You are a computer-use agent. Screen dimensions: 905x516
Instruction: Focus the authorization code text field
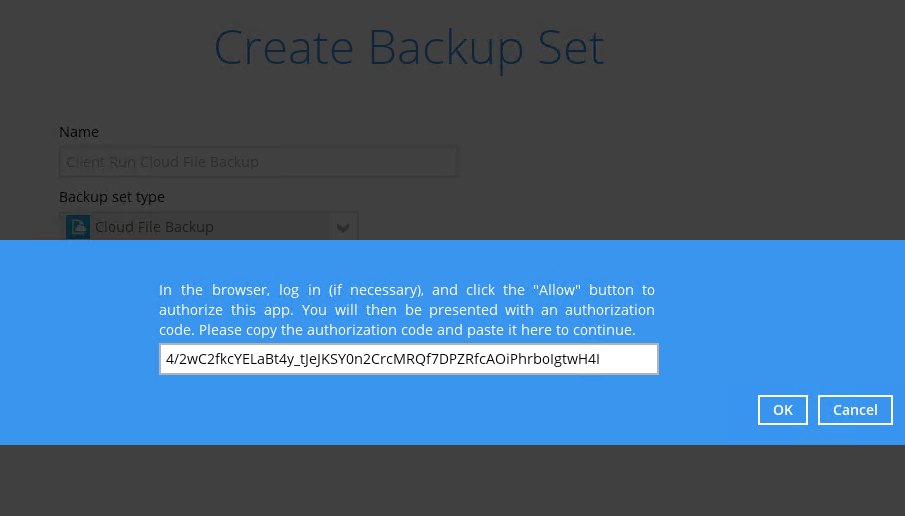coord(409,359)
